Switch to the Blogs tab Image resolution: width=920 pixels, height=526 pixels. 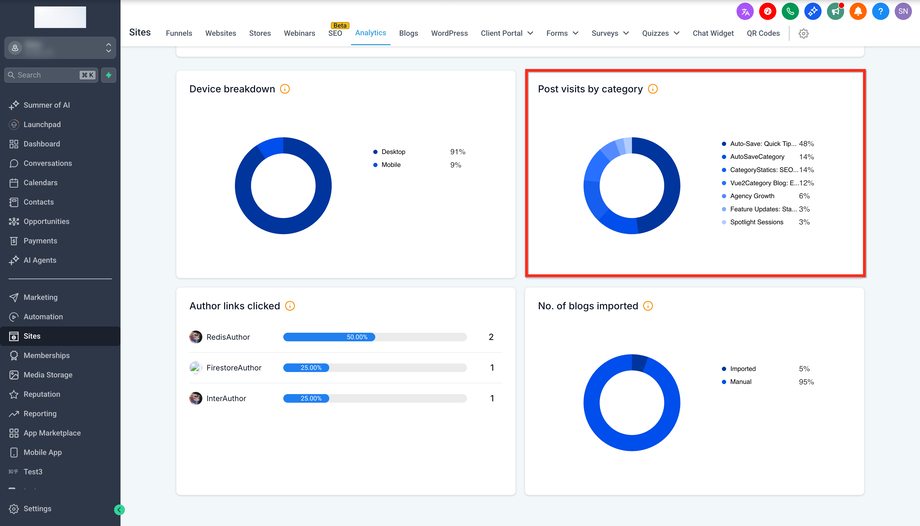[x=408, y=33]
